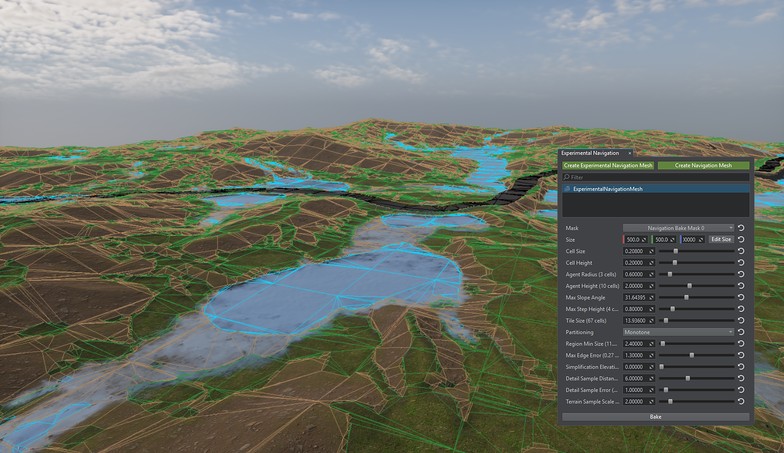Reset Max Edge Error to default

click(741, 355)
